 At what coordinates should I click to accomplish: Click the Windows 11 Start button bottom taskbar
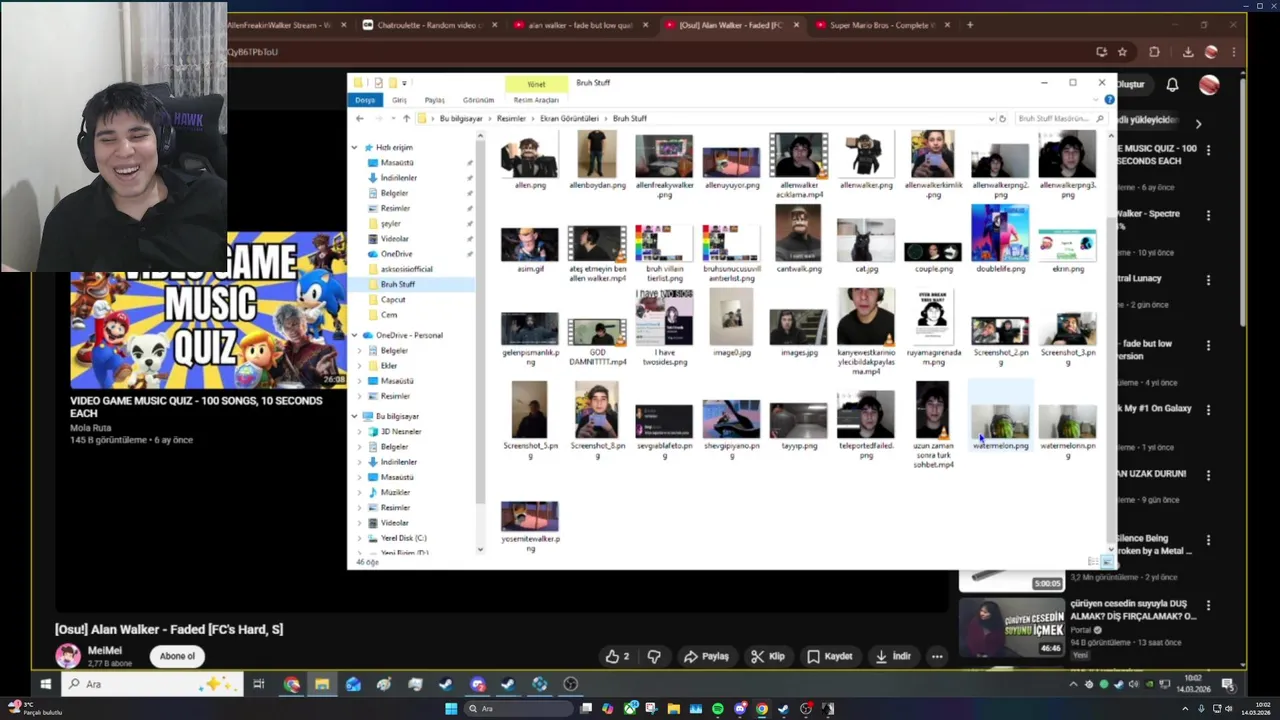[x=451, y=709]
